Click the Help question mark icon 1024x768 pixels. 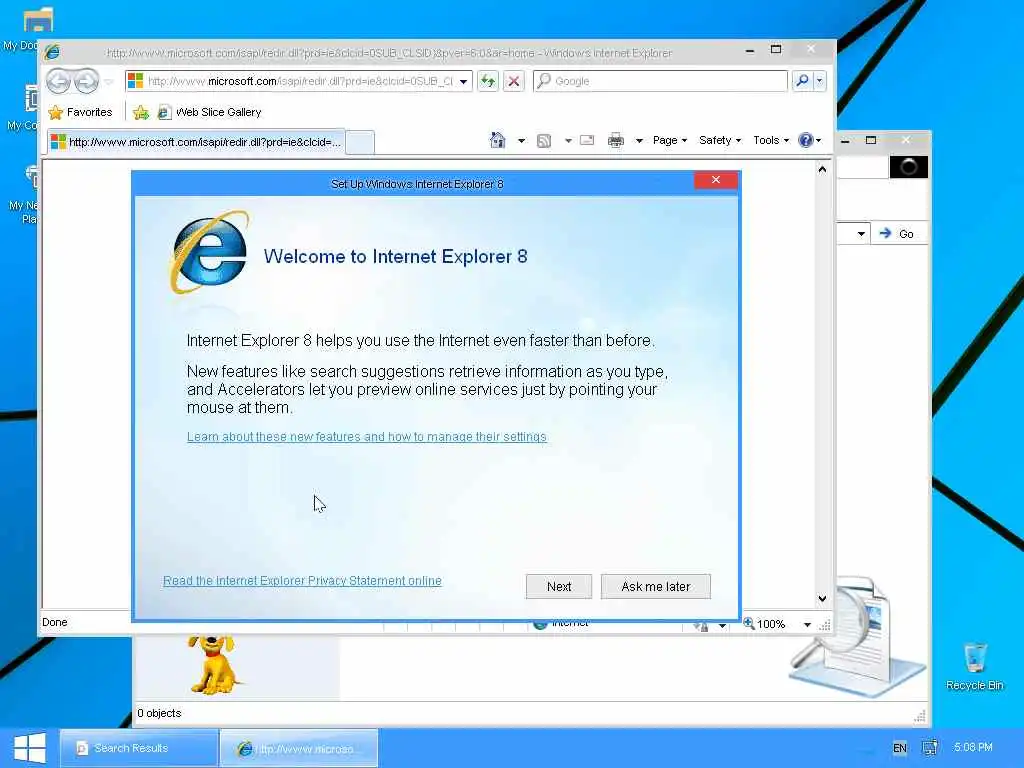pyautogui.click(x=806, y=140)
